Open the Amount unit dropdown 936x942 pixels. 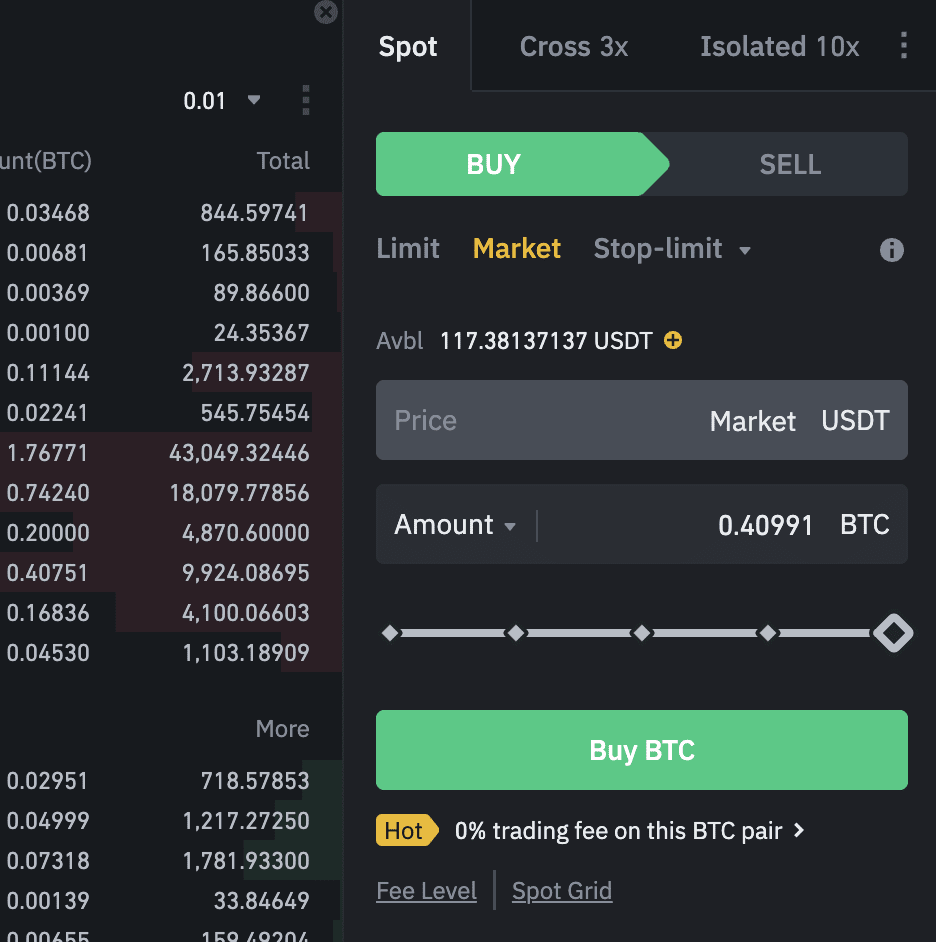(456, 525)
